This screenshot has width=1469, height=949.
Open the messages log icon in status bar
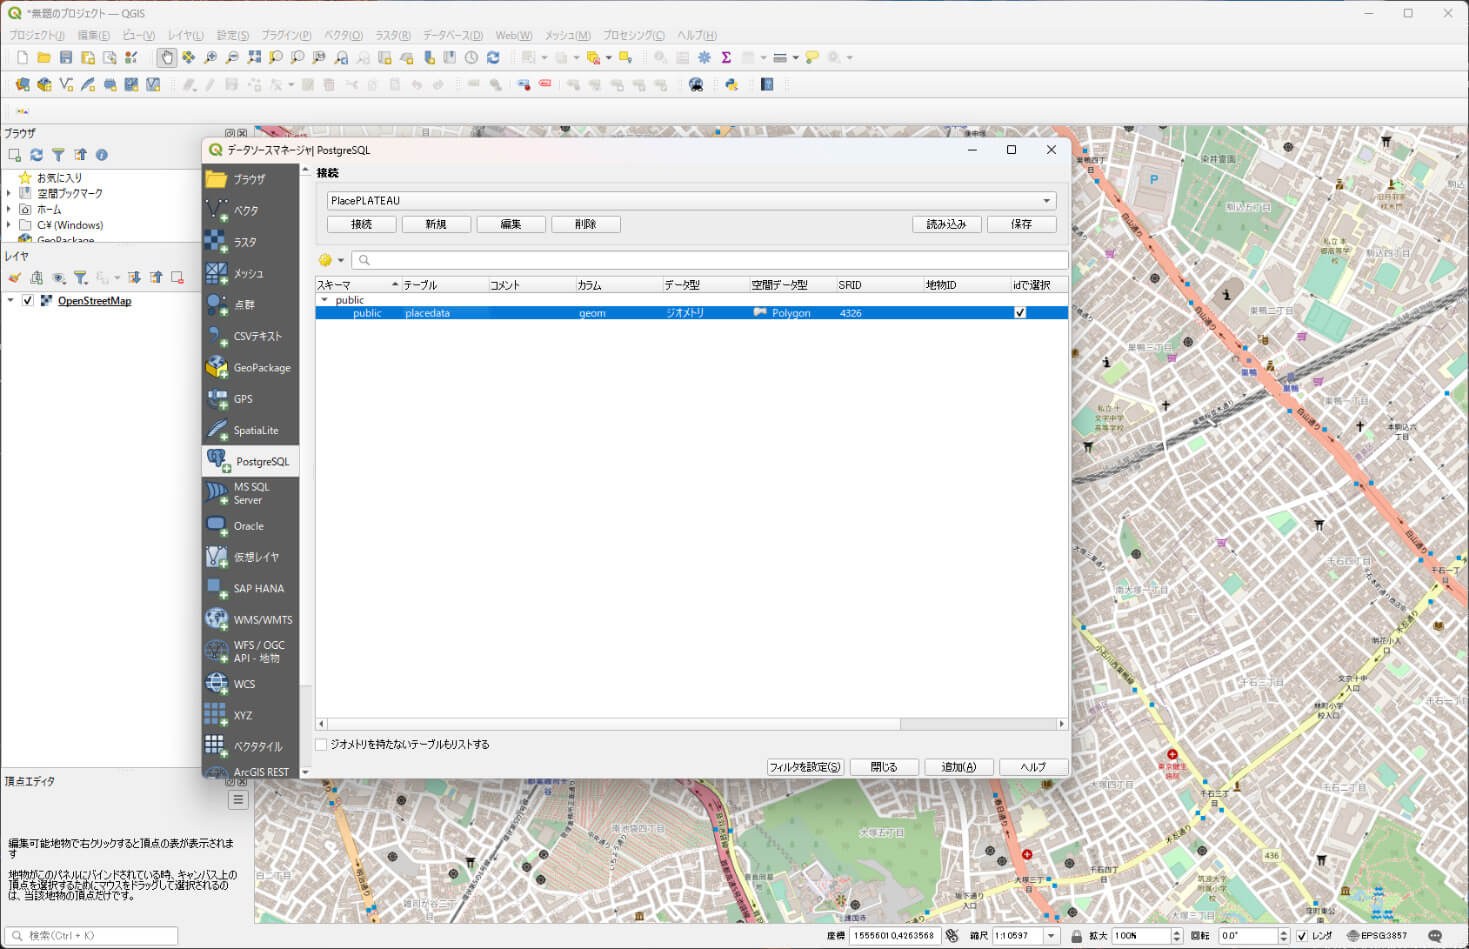pyautogui.click(x=1434, y=936)
